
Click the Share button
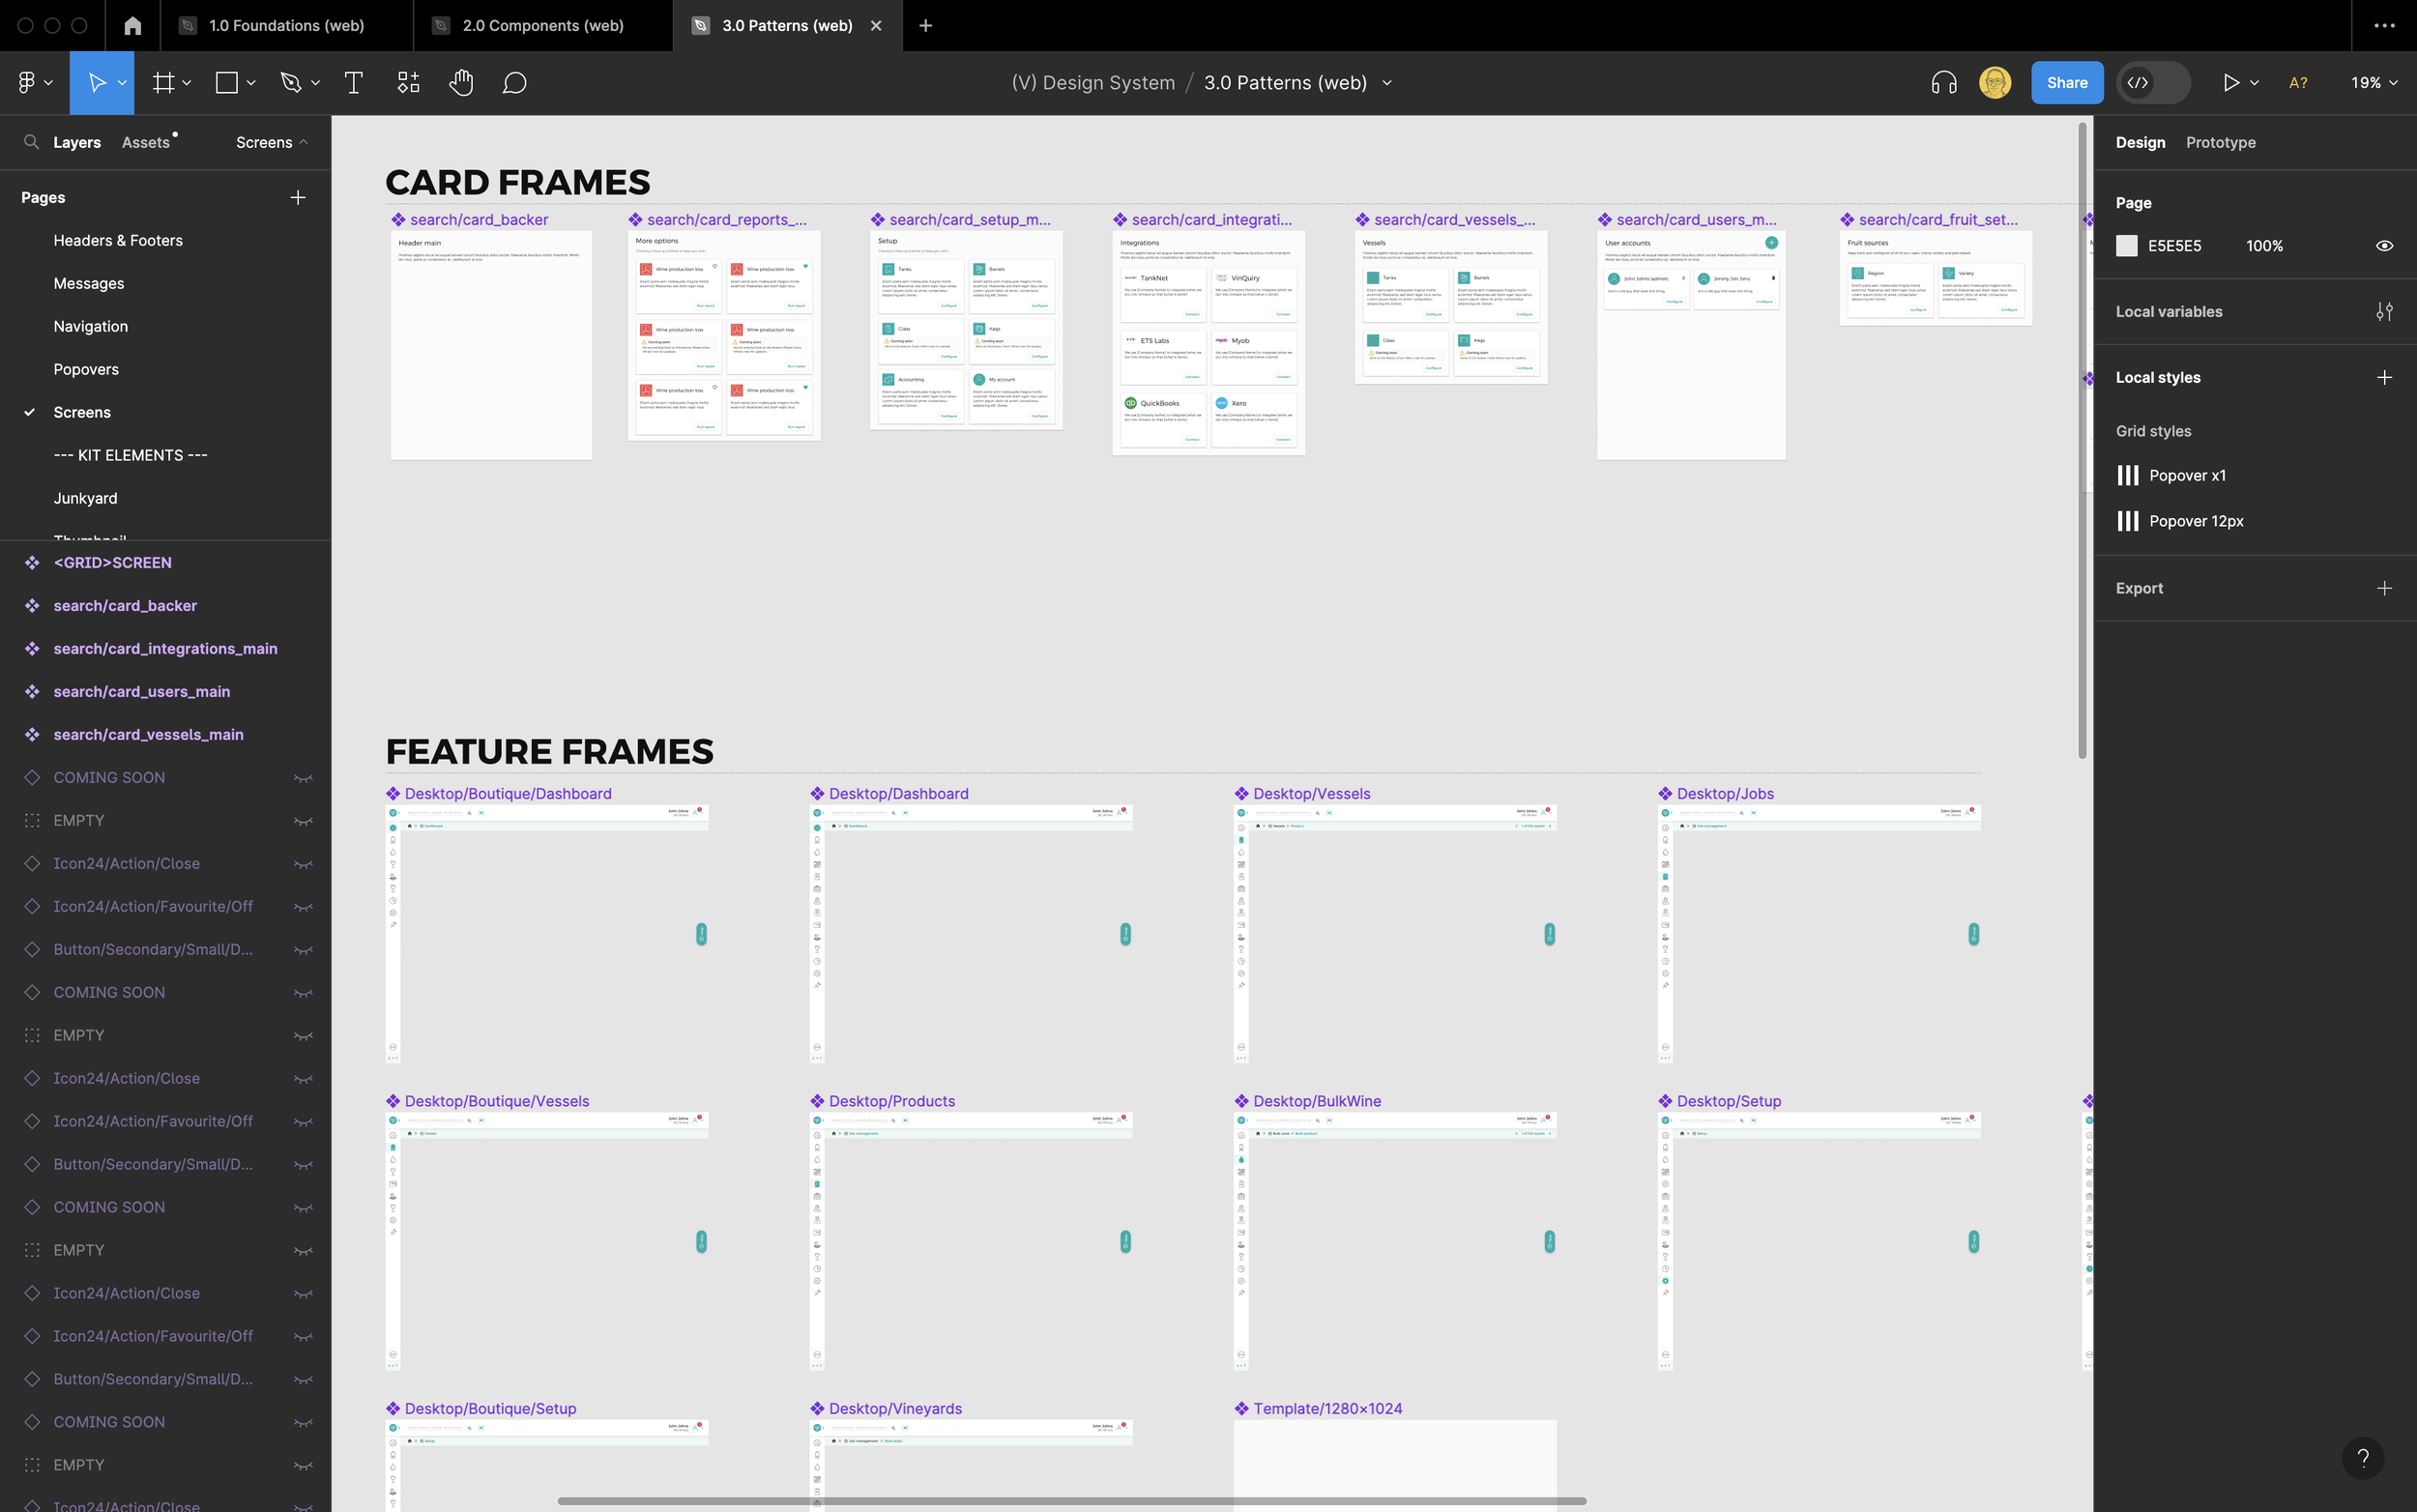coord(2066,83)
